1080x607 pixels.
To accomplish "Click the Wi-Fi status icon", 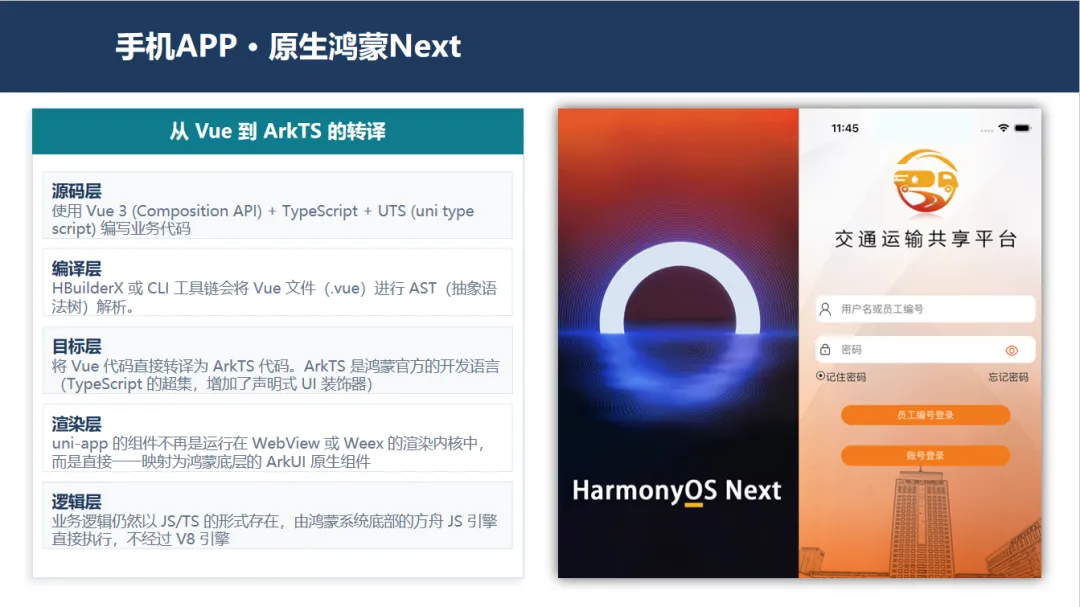I will pos(1004,128).
